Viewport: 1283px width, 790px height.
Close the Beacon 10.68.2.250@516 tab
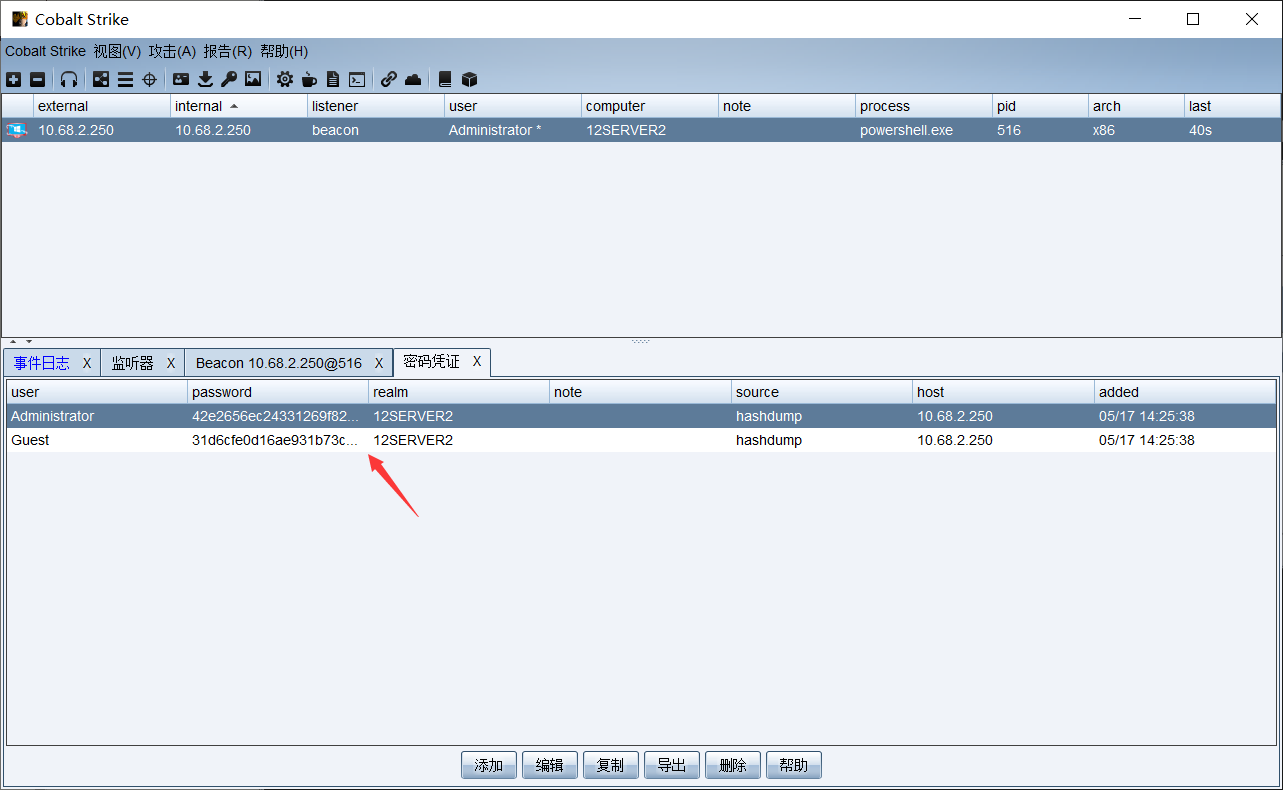click(379, 363)
